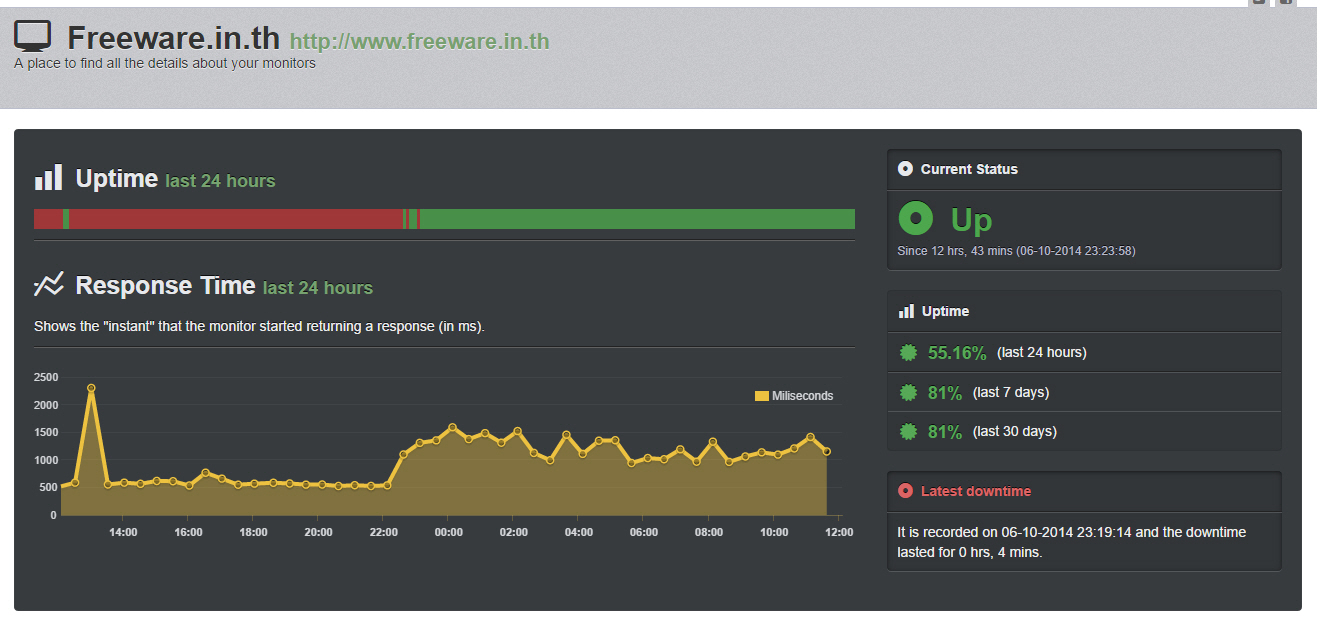Click the long red section of the uptime bar

235,219
